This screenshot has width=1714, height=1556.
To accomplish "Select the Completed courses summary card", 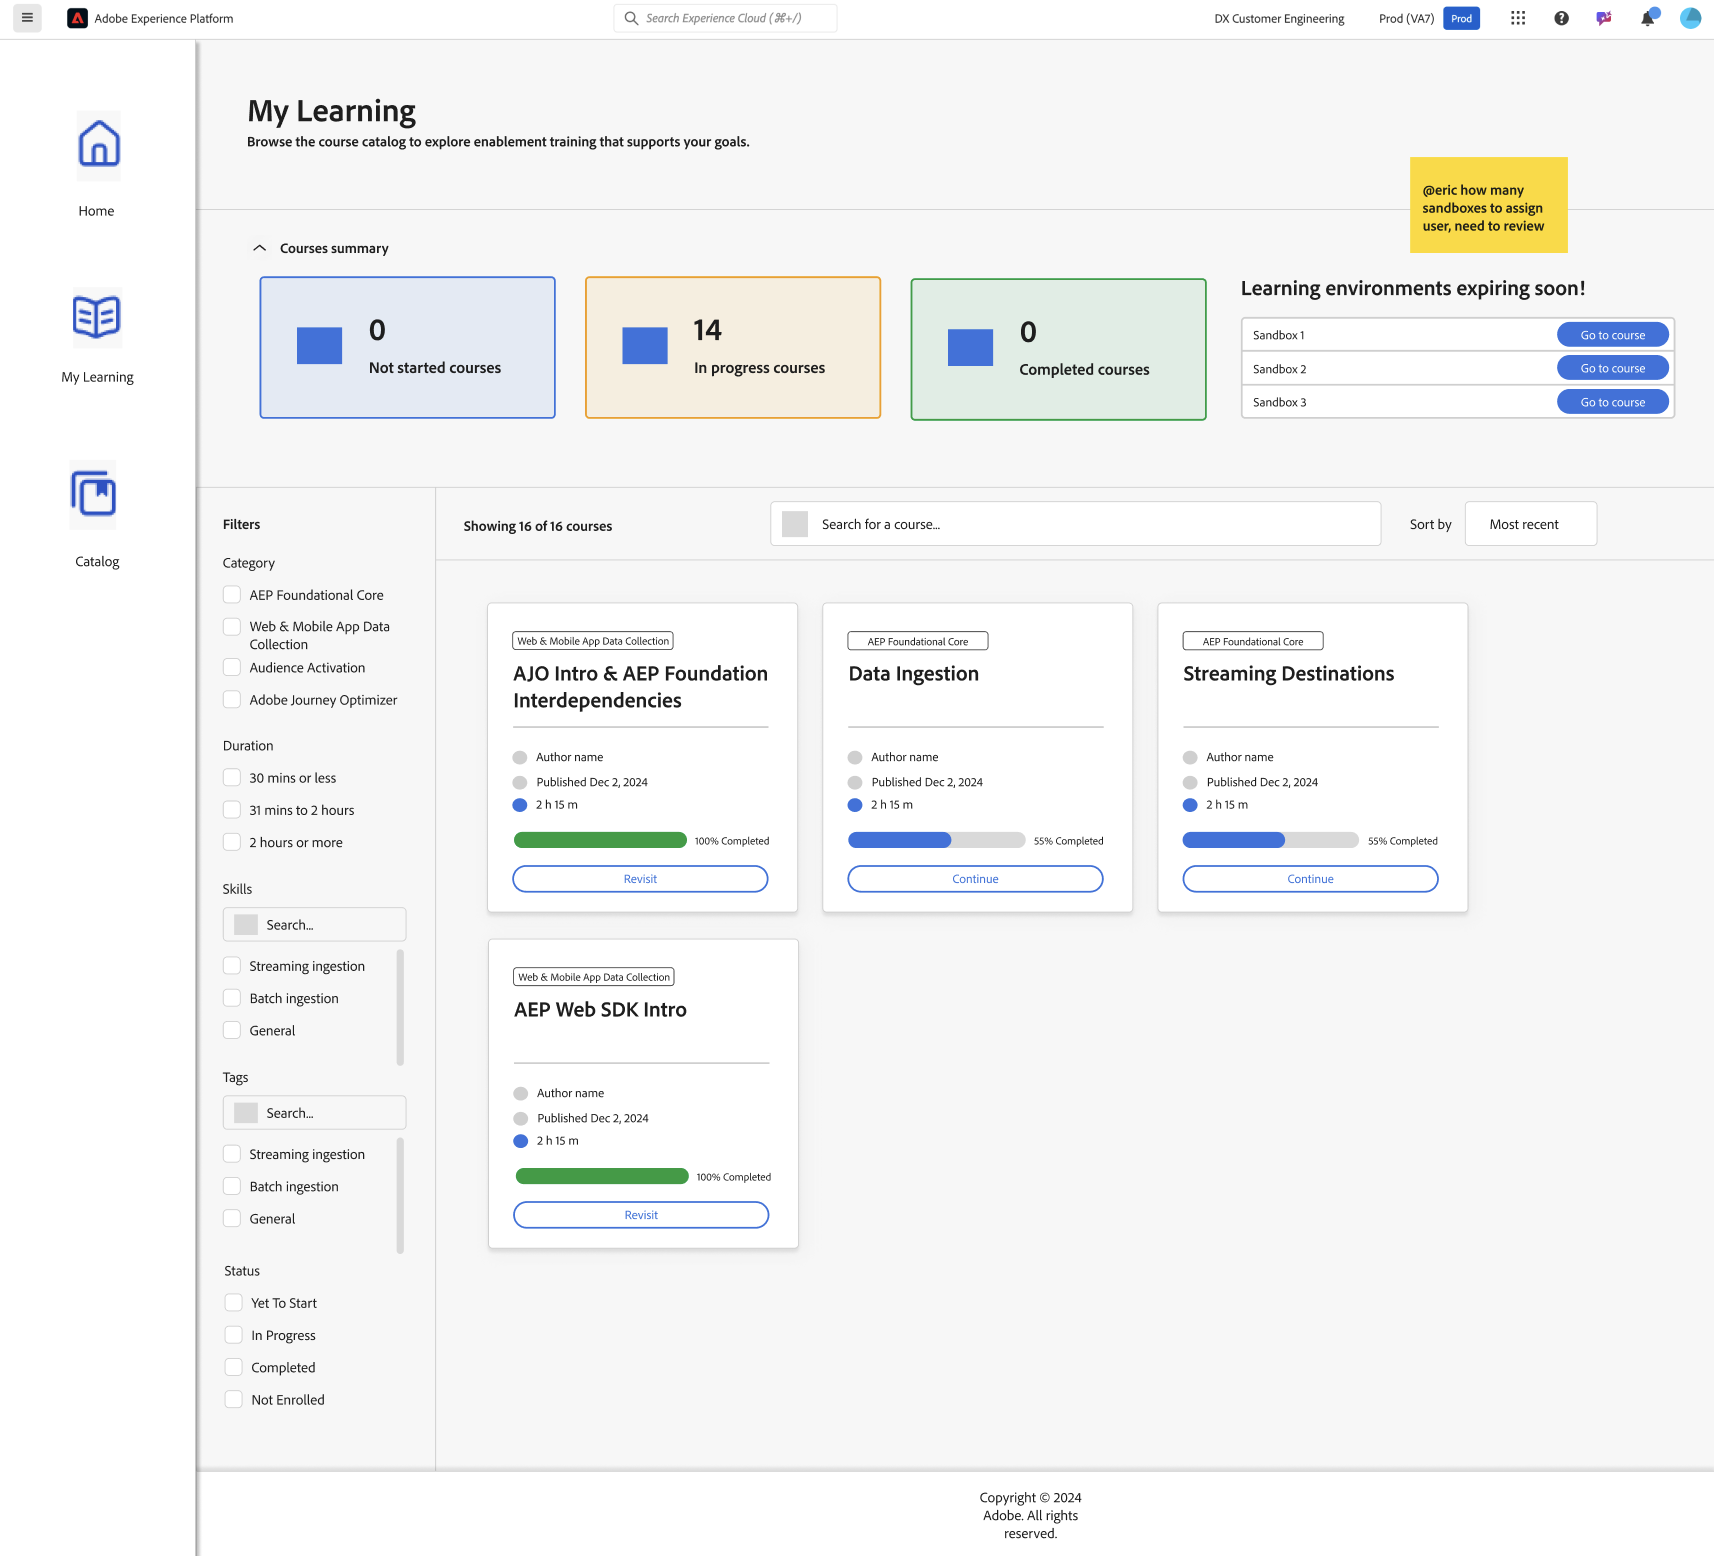I will point(1059,349).
